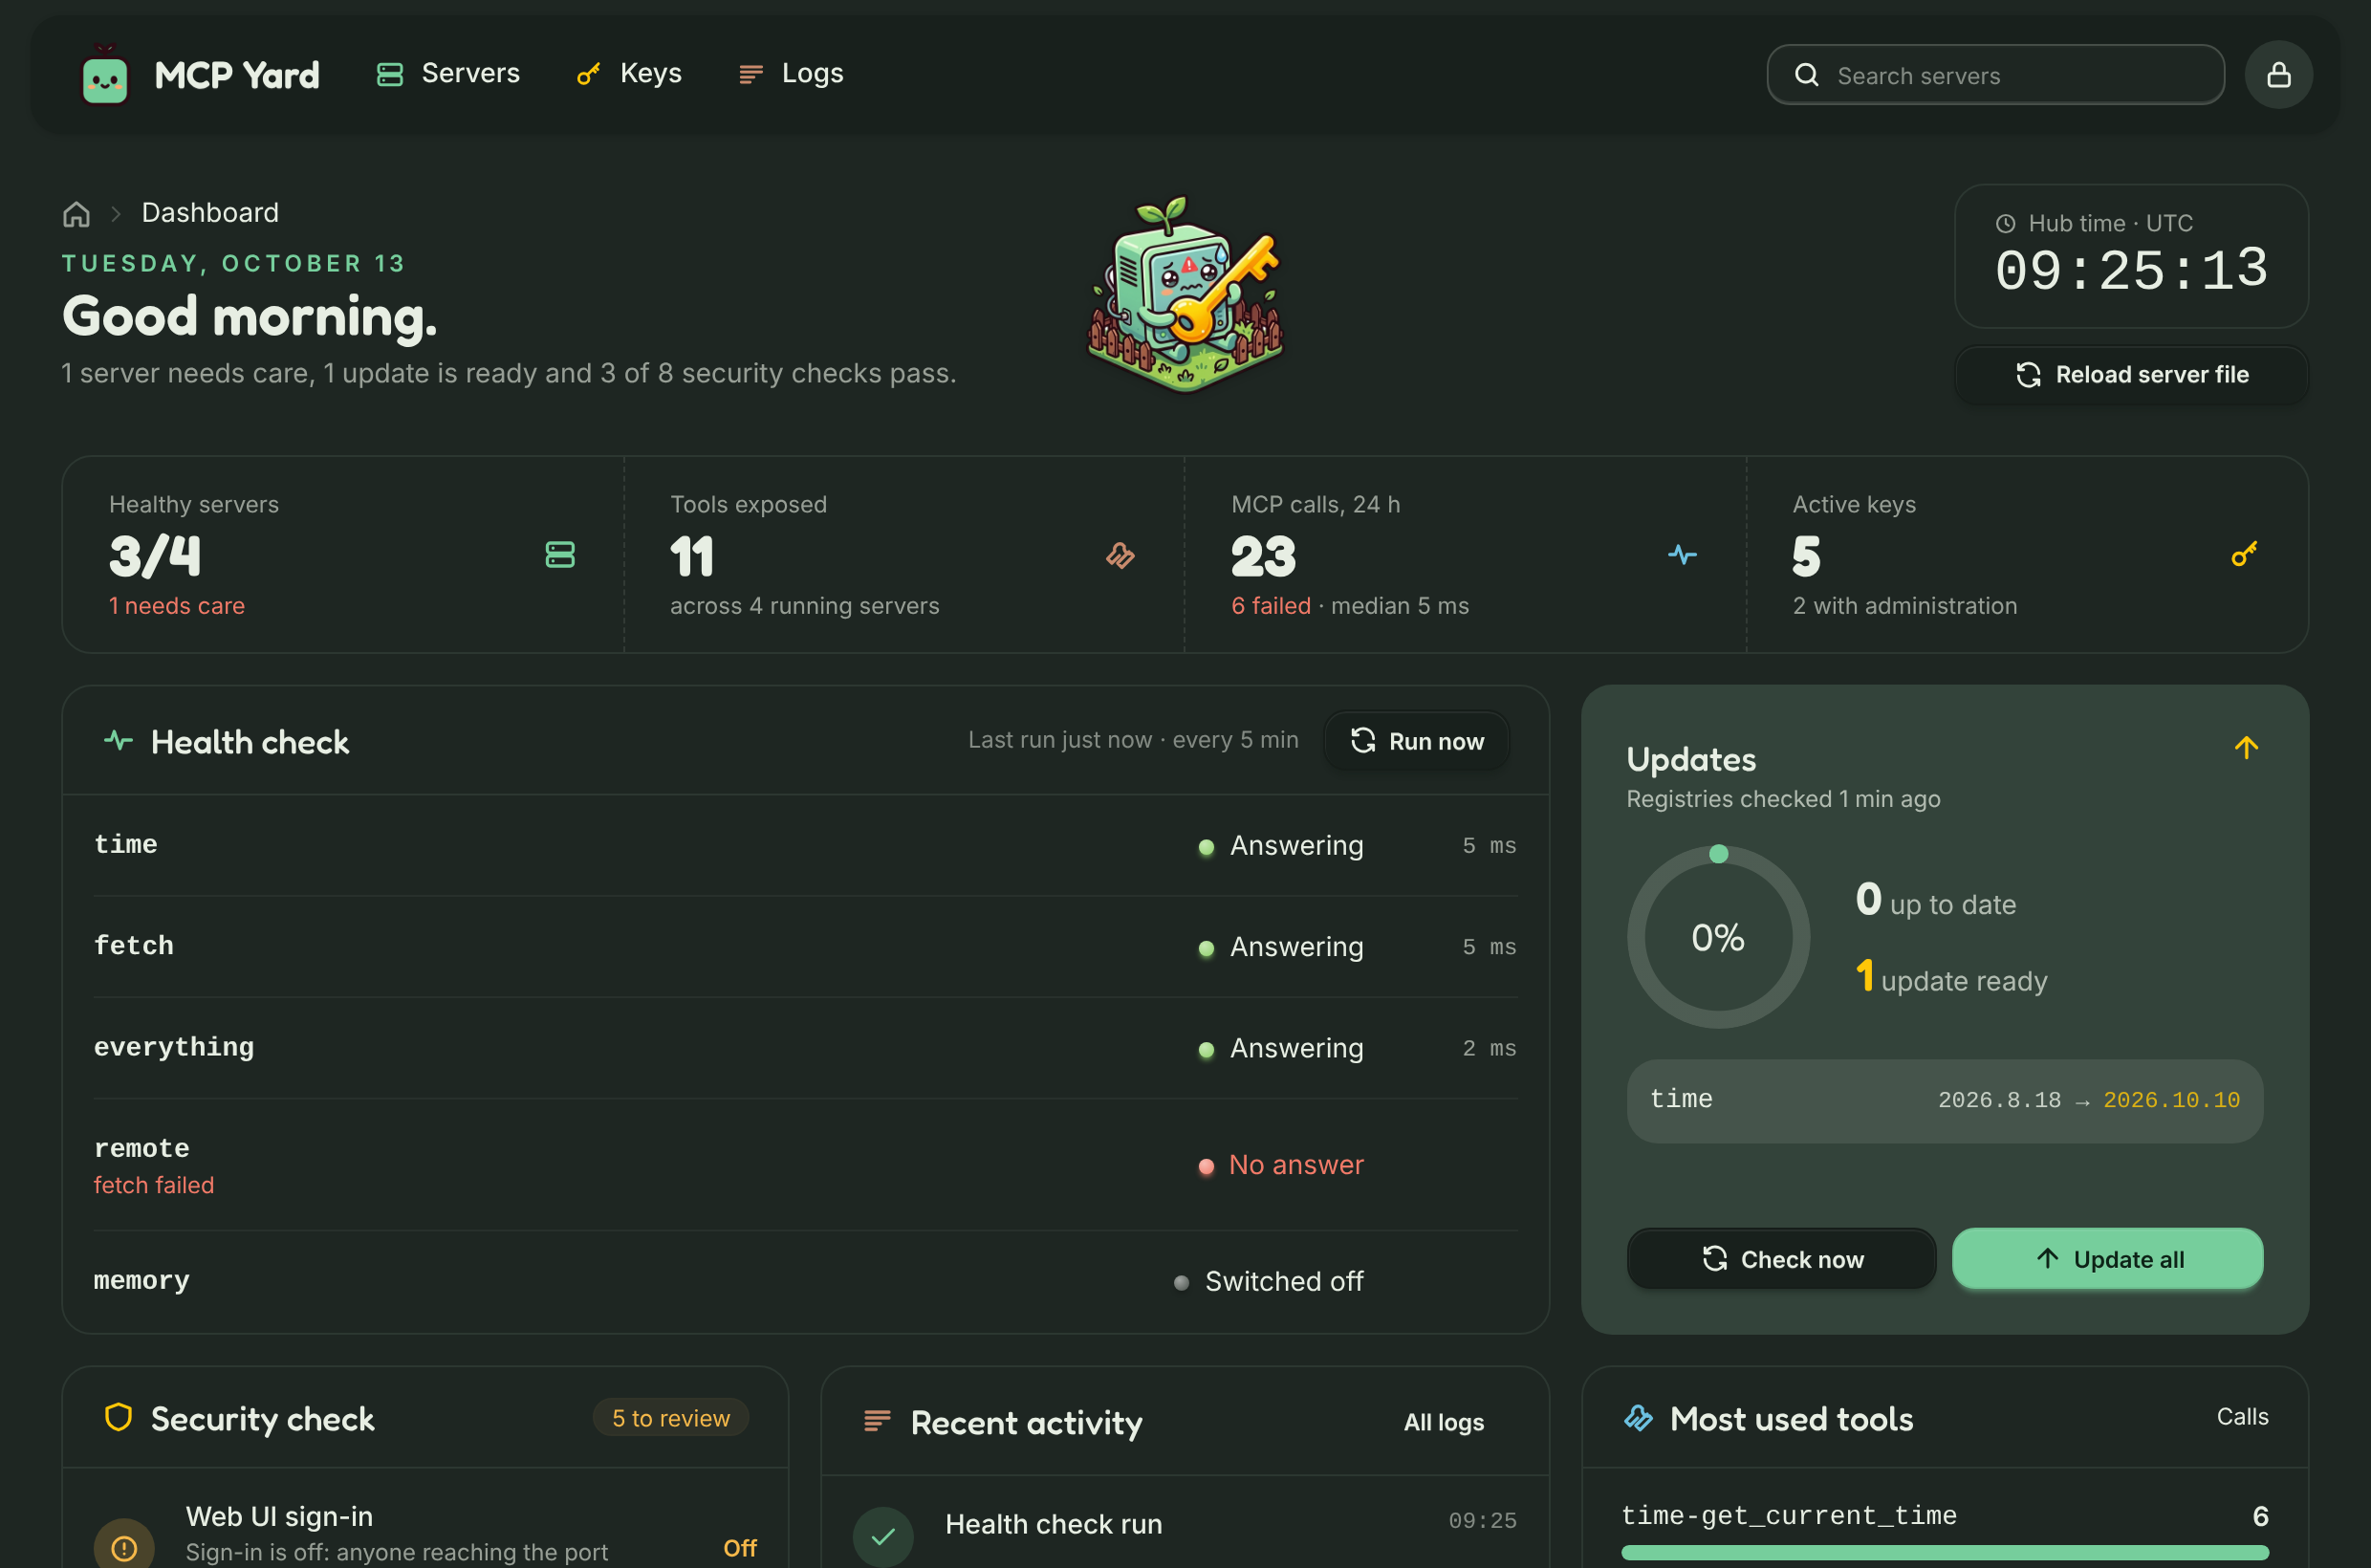Click the No answer status
Screen dimensions: 2371x1568
(x=1281, y=1165)
